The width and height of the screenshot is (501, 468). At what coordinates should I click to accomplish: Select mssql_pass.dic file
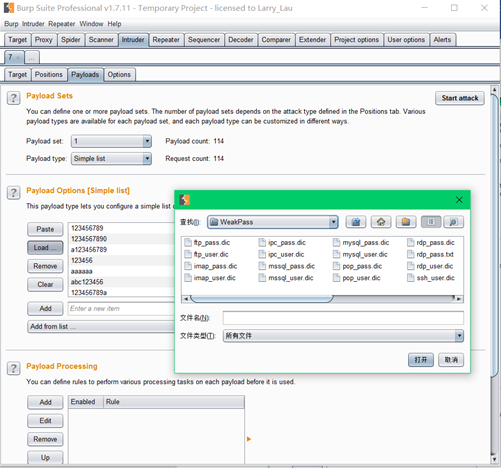287,266
